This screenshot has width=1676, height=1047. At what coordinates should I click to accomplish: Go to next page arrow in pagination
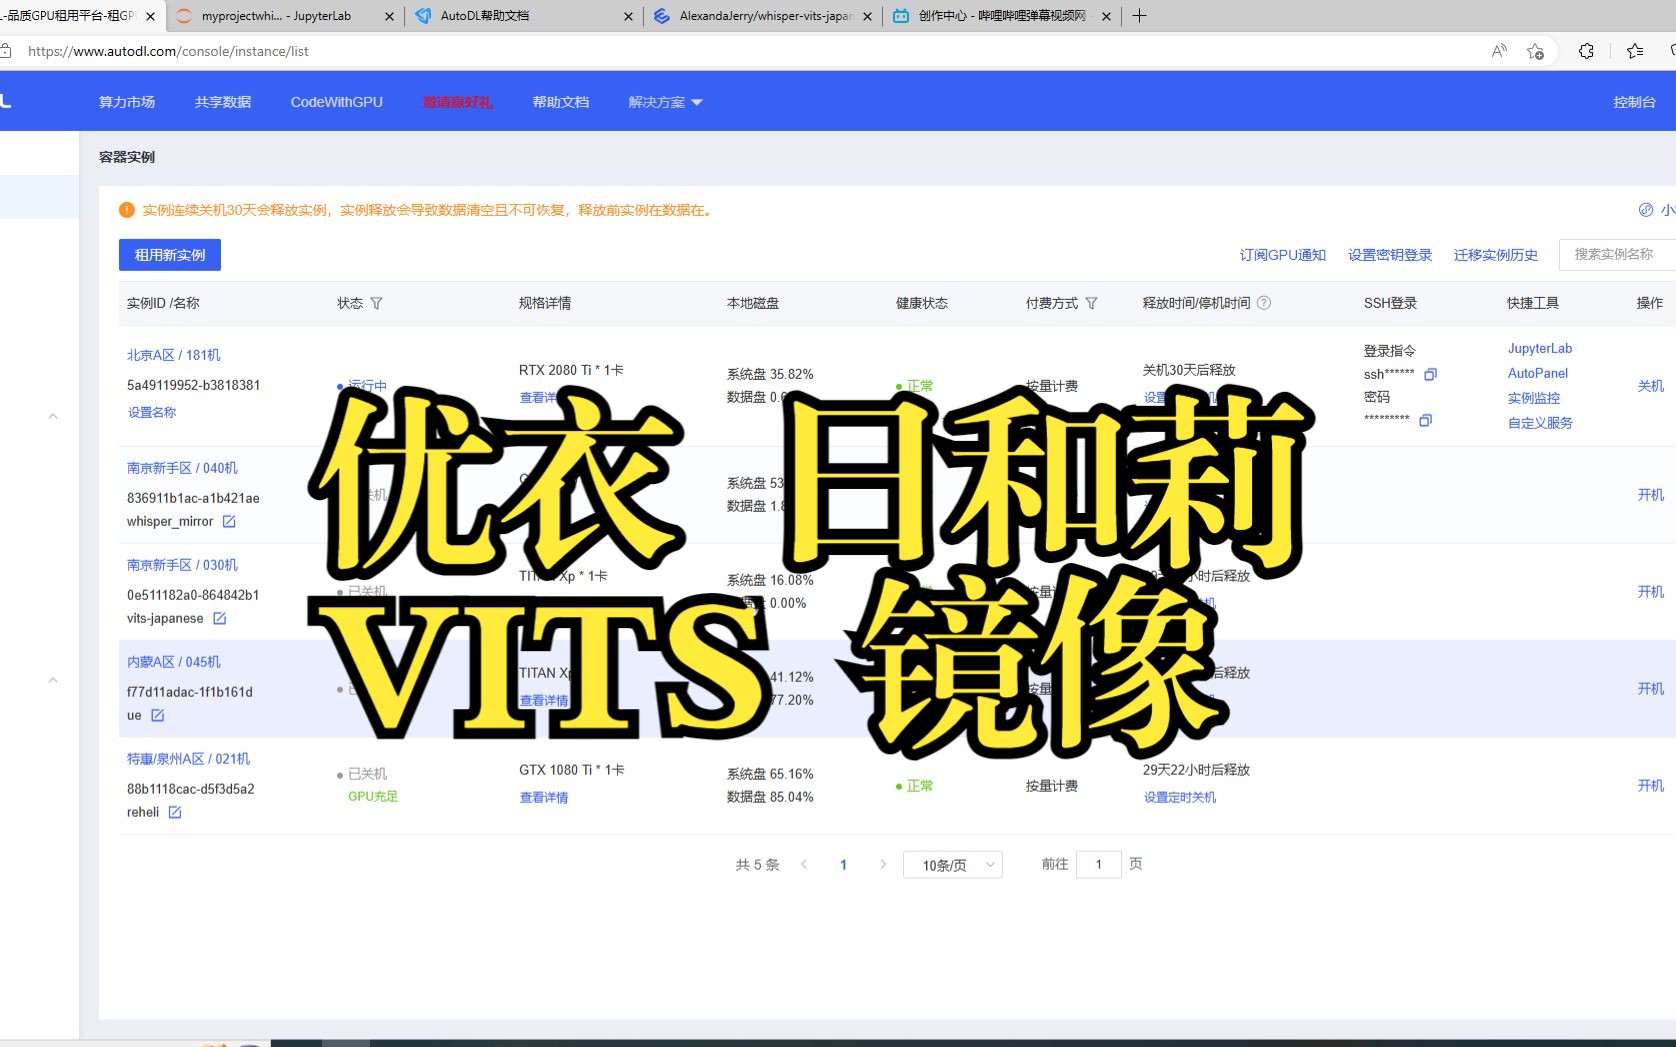tap(883, 864)
